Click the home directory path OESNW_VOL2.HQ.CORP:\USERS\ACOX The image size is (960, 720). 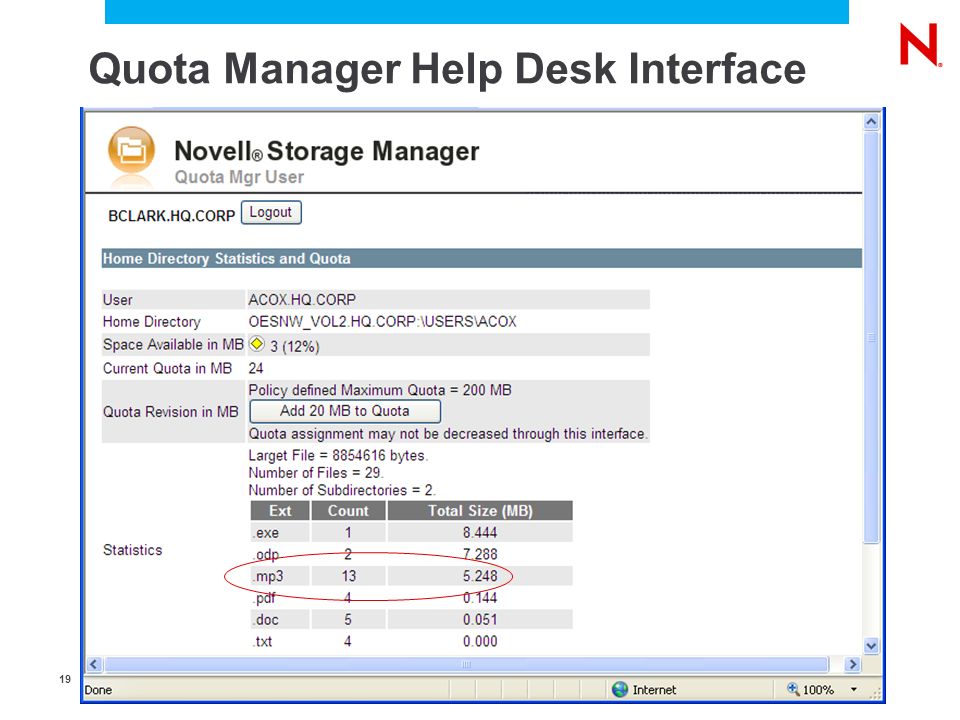click(x=383, y=321)
